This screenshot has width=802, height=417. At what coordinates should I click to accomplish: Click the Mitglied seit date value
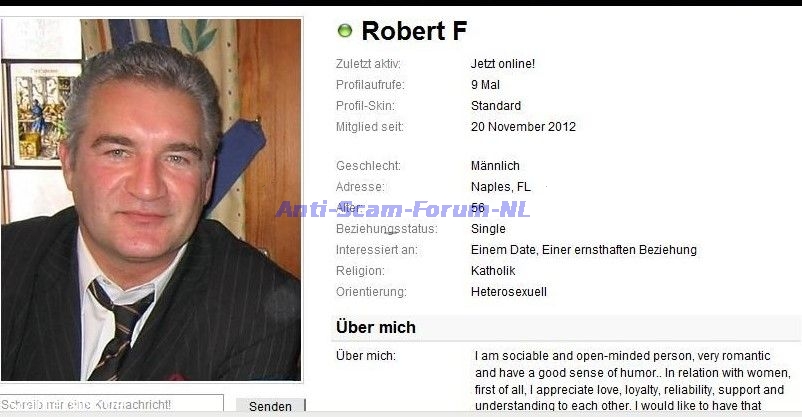[523, 126]
